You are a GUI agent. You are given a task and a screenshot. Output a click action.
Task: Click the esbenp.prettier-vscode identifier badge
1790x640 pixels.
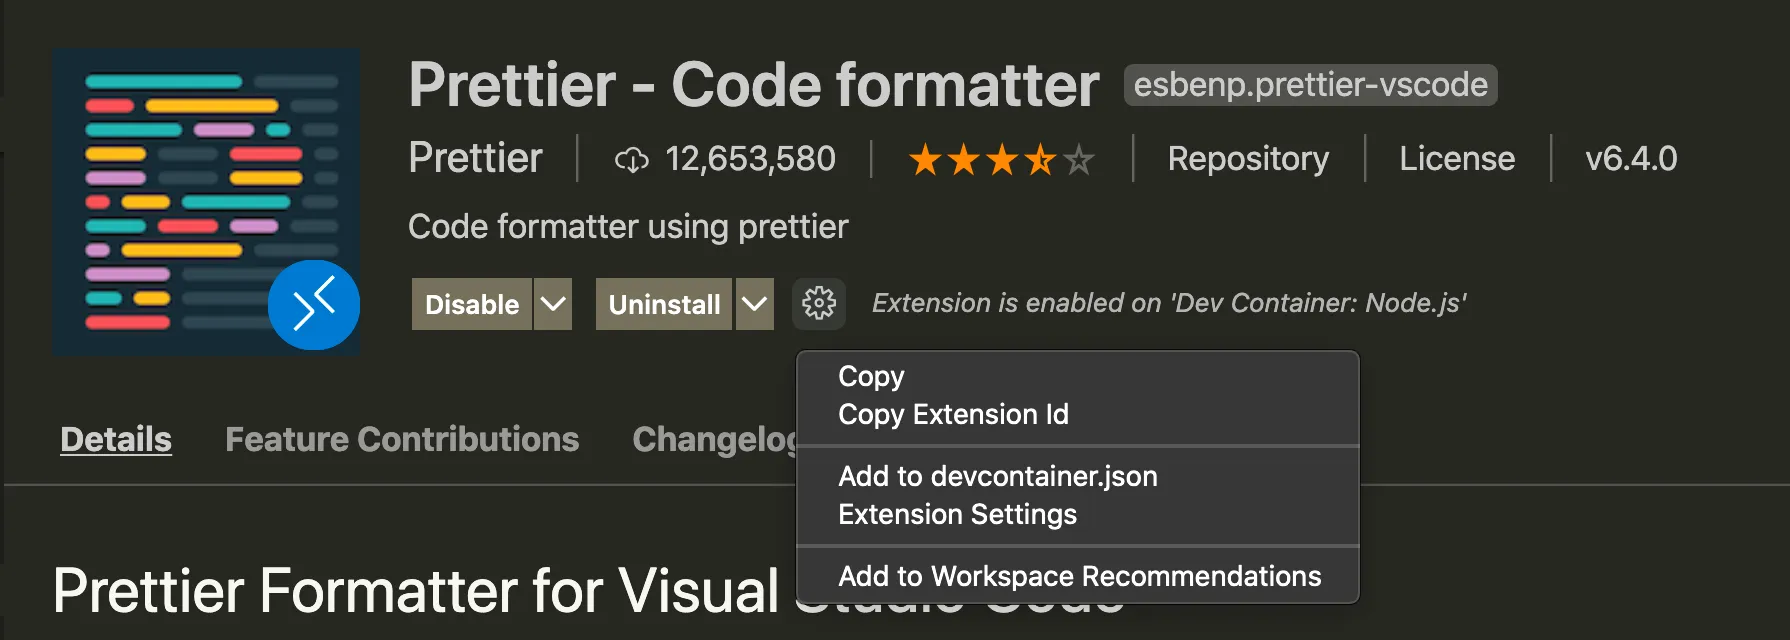click(1310, 85)
